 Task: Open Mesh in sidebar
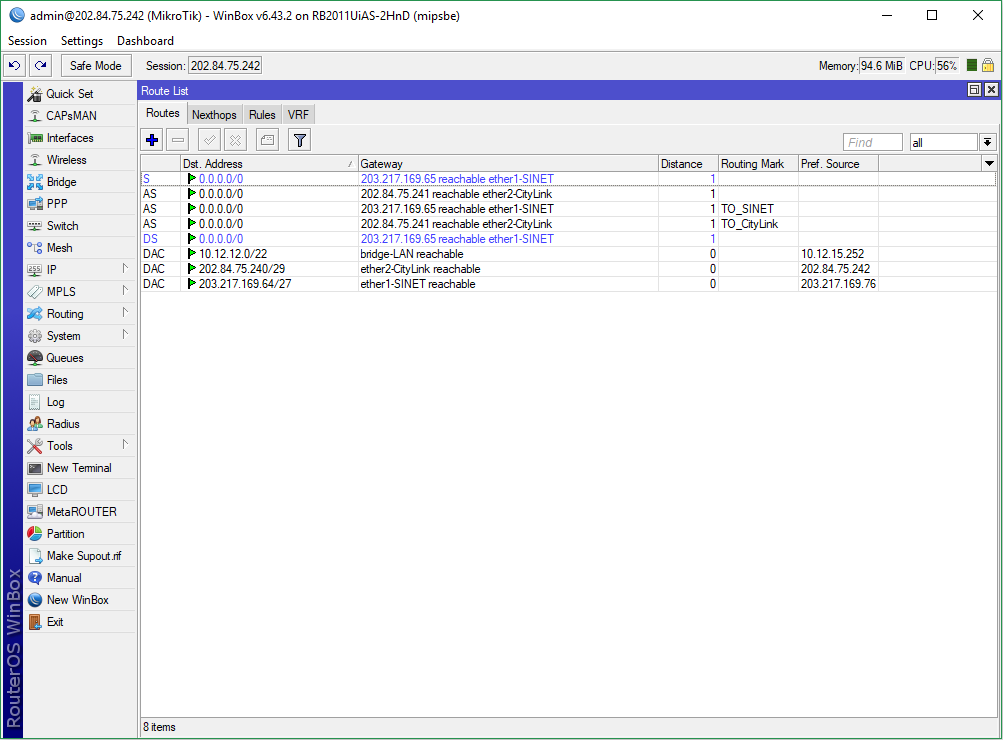click(x=80, y=248)
